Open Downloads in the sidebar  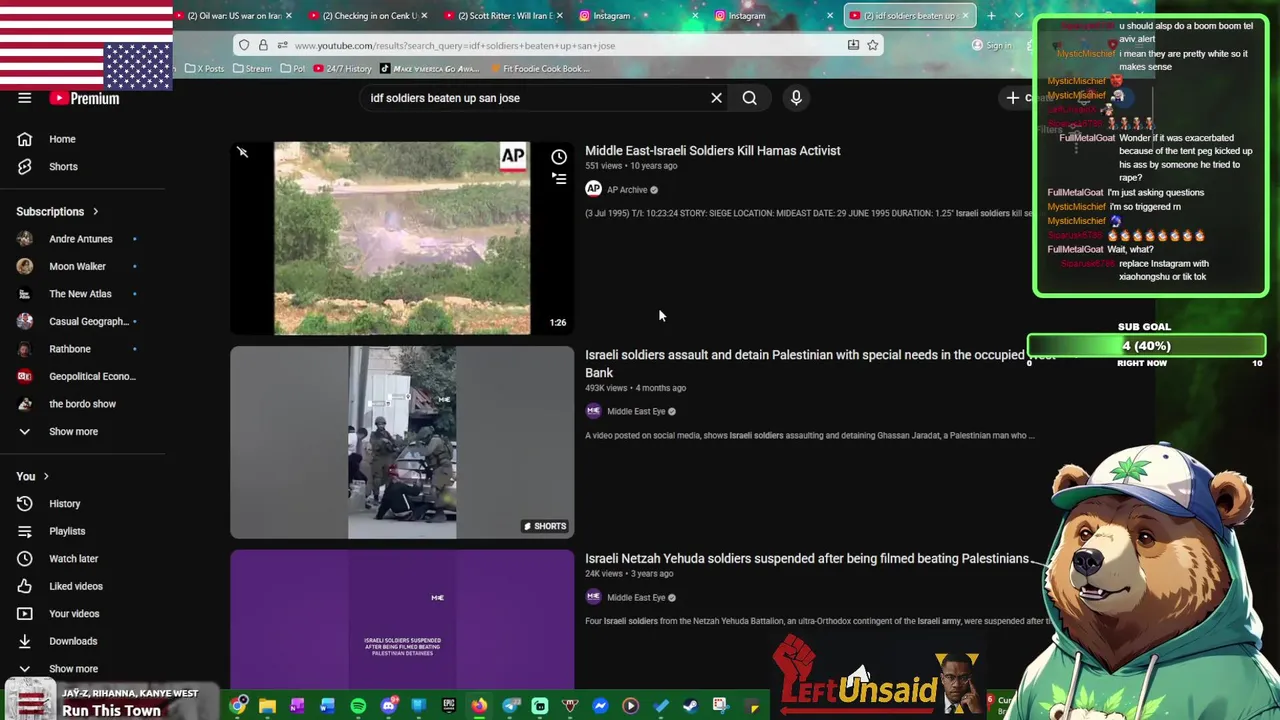click(x=73, y=641)
